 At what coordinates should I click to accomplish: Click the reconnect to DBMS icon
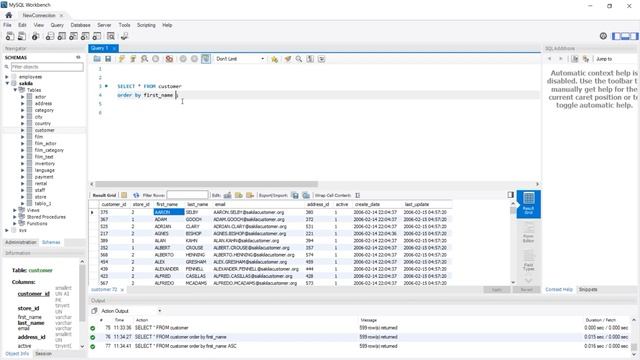tap(124, 36)
